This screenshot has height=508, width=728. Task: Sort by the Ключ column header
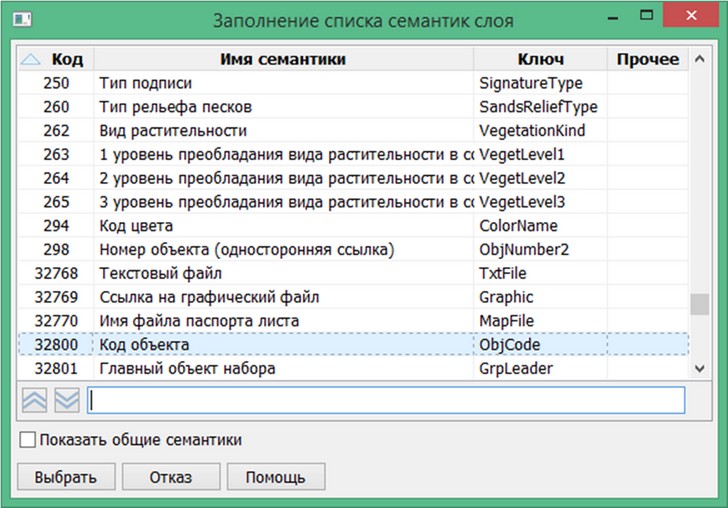click(540, 60)
